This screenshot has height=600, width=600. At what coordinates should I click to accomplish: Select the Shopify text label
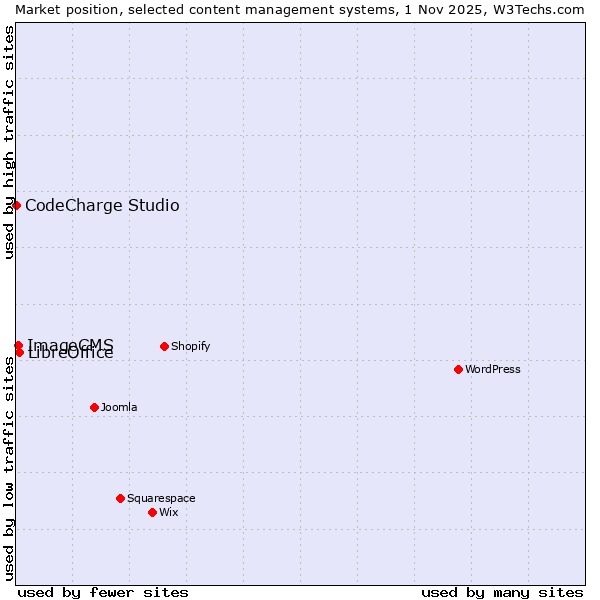pyautogui.click(x=190, y=346)
